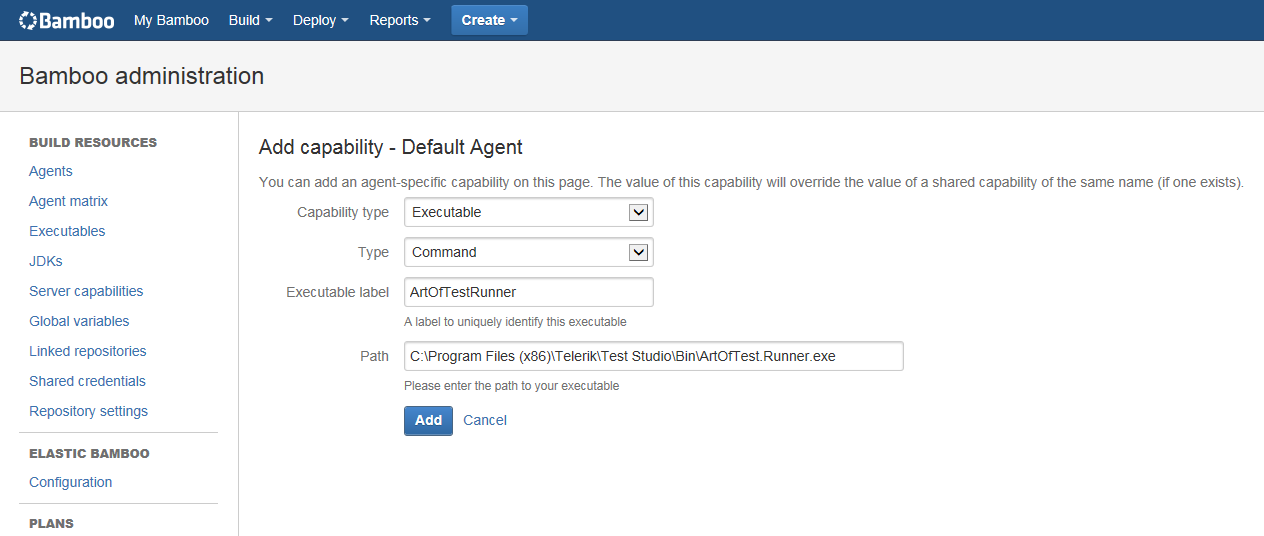Screen dimensions: 1264x536
Task: Open the Create dropdown button
Action: click(489, 20)
